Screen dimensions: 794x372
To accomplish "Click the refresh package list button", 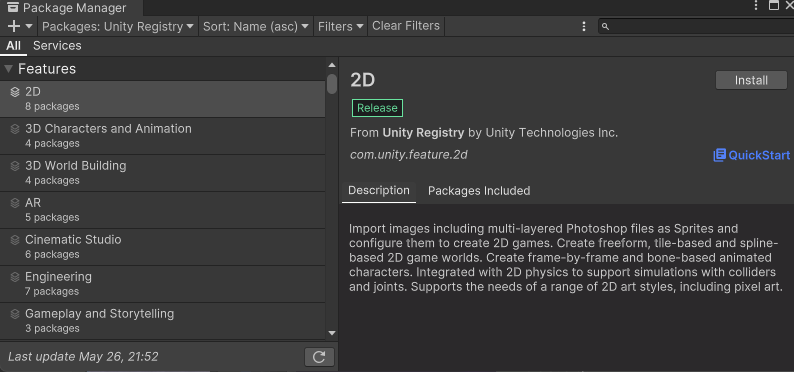I will 319,357.
